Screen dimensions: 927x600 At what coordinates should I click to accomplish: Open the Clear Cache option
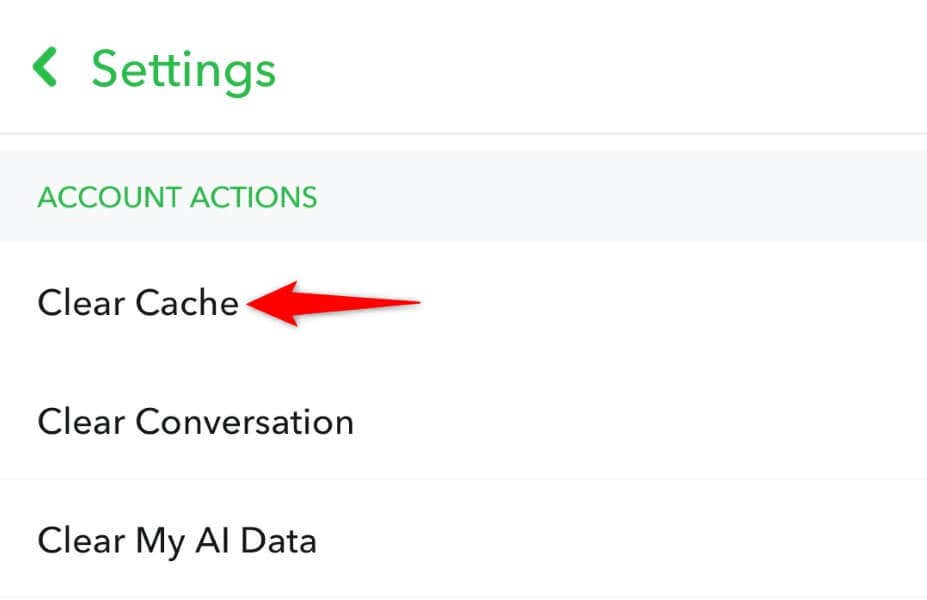click(x=137, y=302)
